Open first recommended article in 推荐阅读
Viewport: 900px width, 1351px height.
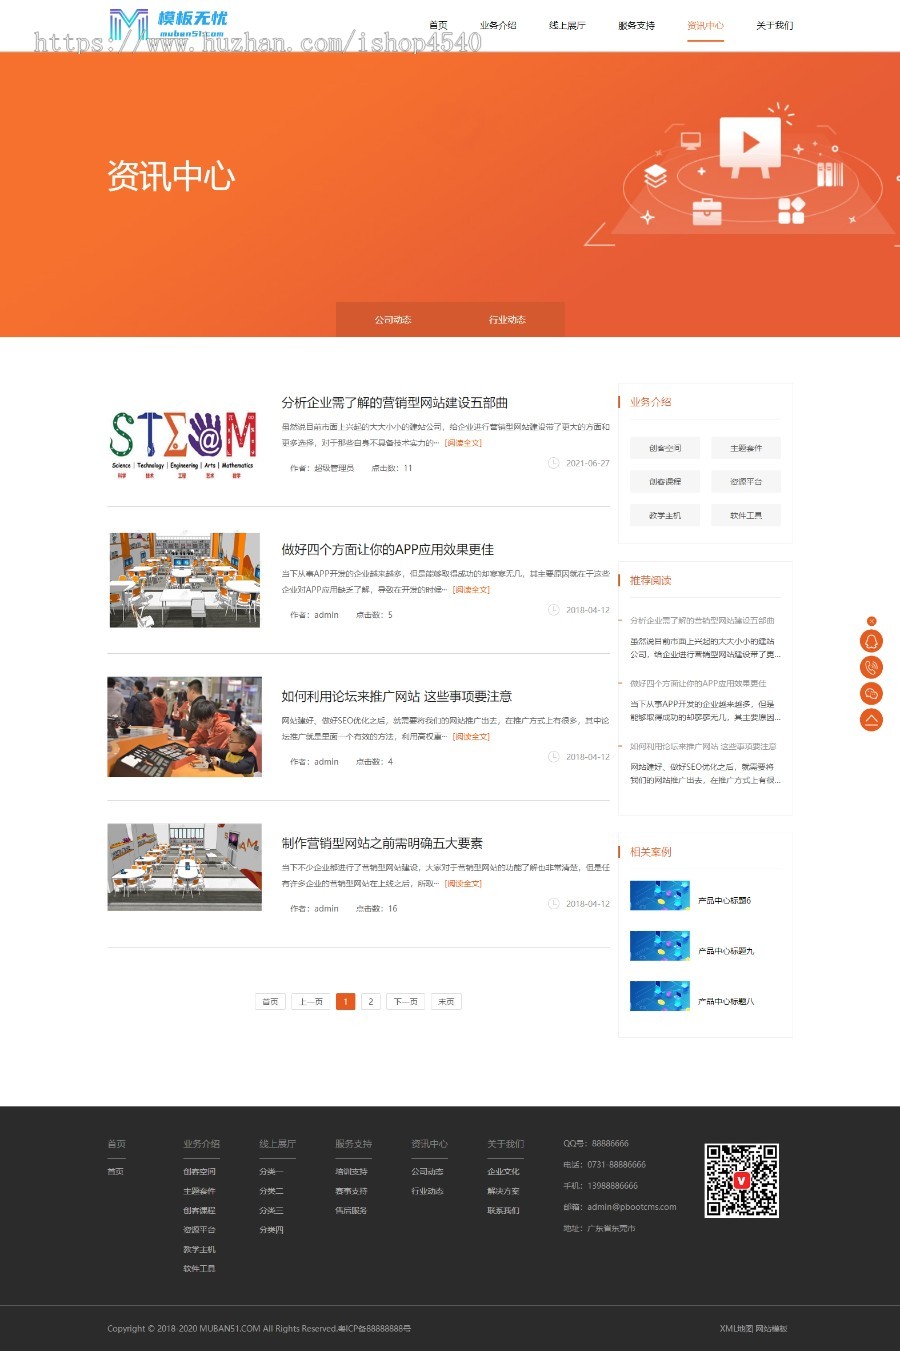(x=702, y=621)
